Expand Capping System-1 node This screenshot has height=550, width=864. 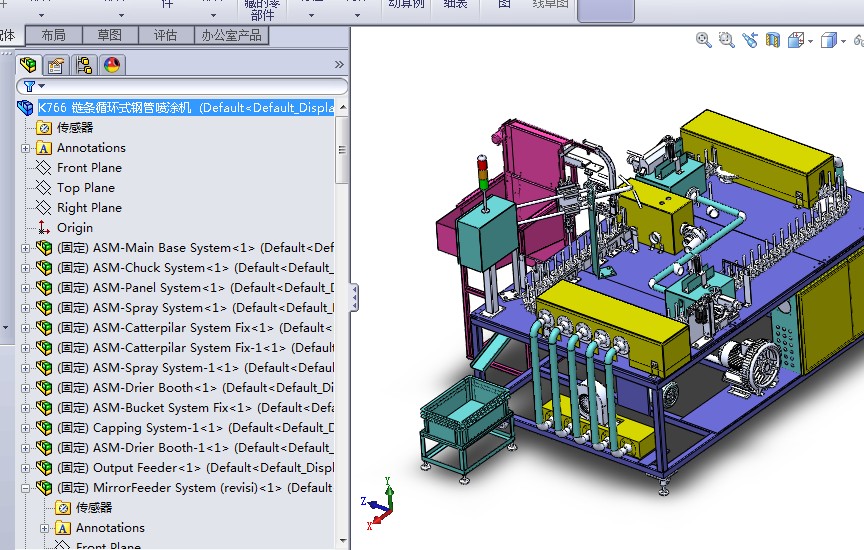[25, 428]
